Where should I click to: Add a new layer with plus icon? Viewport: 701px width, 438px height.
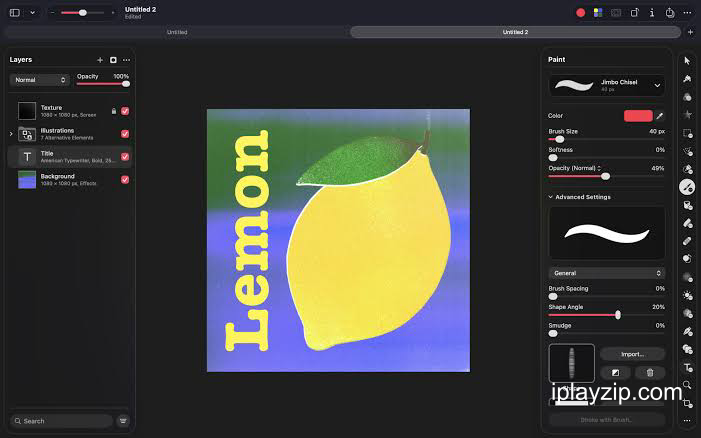[100, 60]
